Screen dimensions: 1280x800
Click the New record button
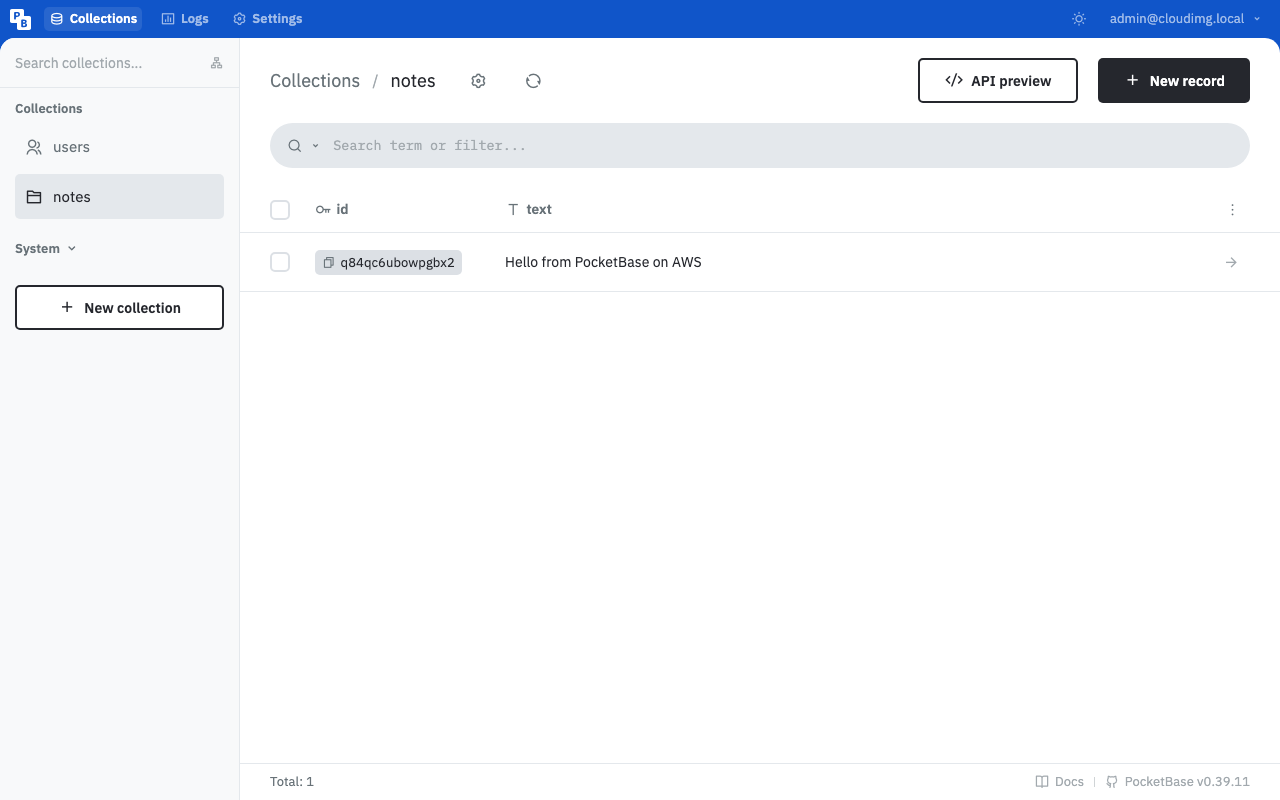pyautogui.click(x=1174, y=81)
